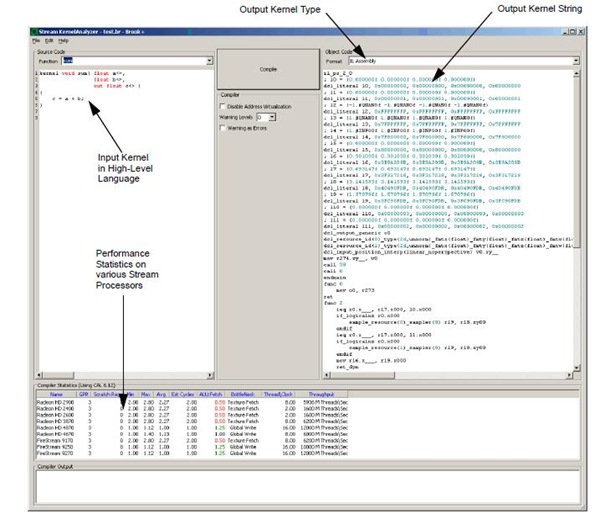Open the Warning Levels dropdown
The width and height of the screenshot is (600, 519).
tap(272, 117)
